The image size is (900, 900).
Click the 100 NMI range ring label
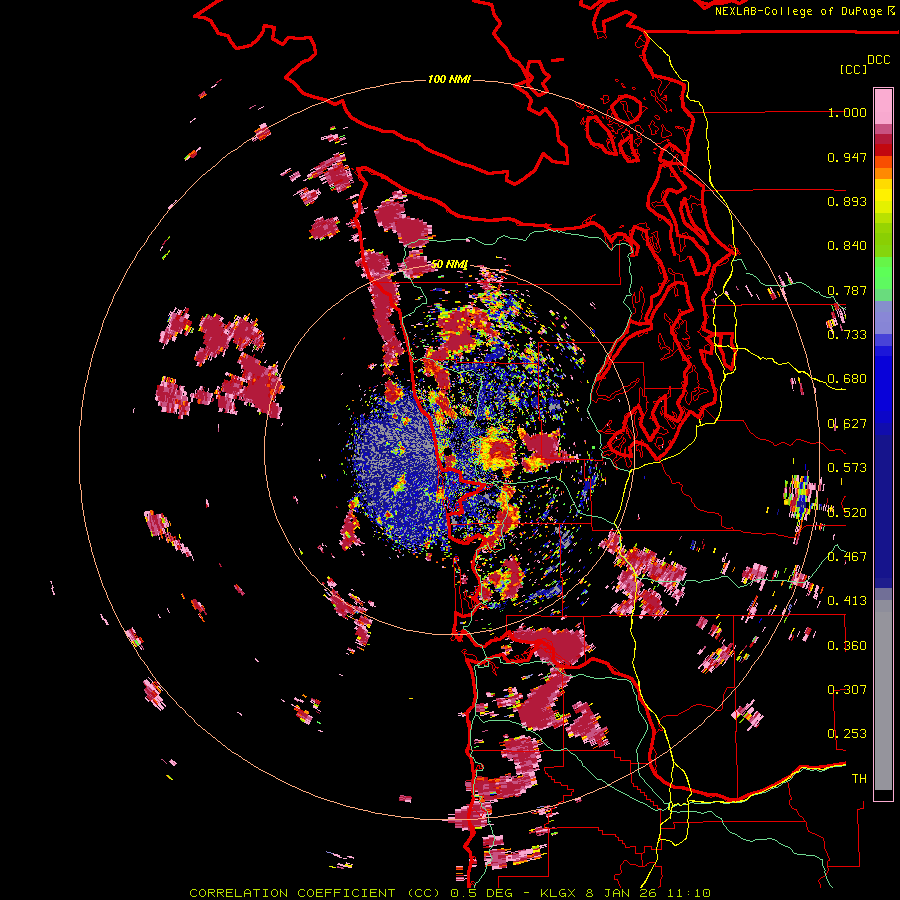(x=449, y=79)
